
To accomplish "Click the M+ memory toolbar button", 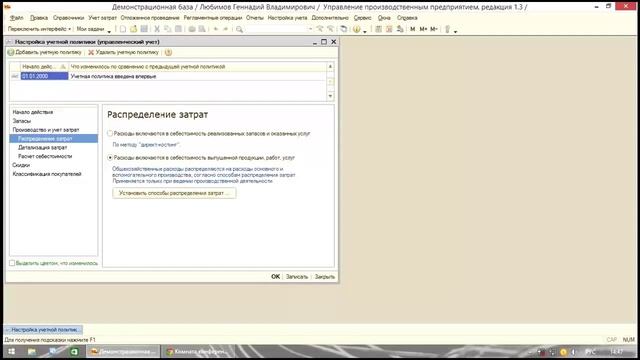I will [x=423, y=29].
